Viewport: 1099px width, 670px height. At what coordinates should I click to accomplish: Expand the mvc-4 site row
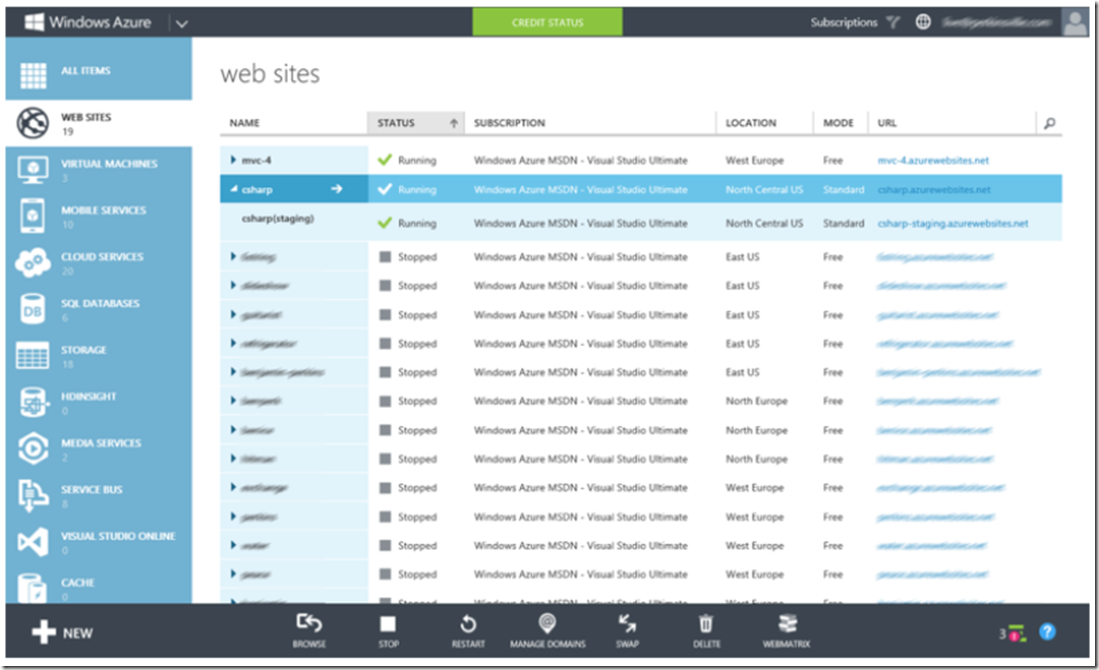point(233,160)
